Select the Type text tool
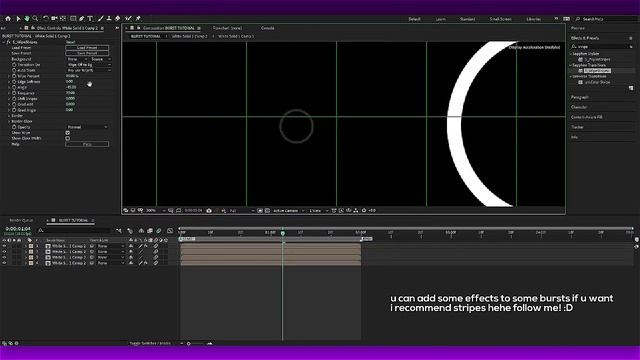 (90, 19)
